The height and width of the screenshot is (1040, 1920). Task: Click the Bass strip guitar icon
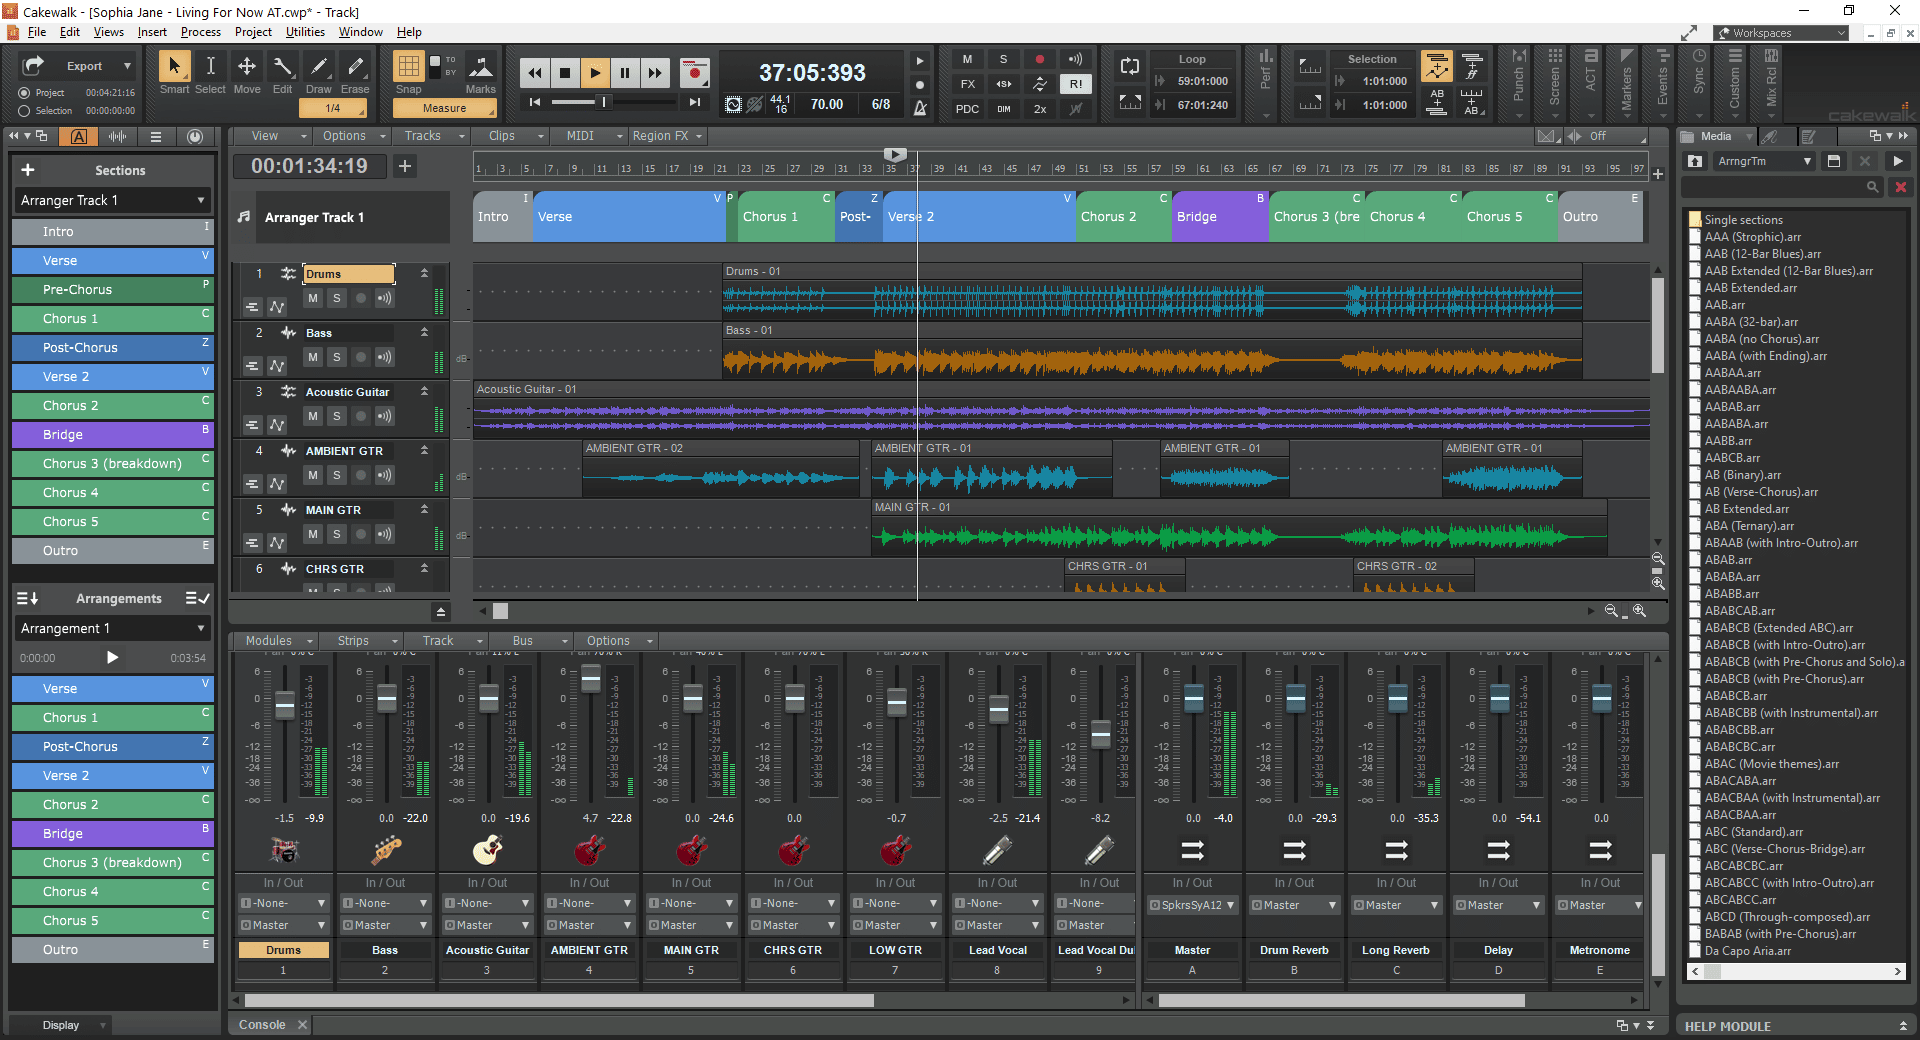[386, 850]
